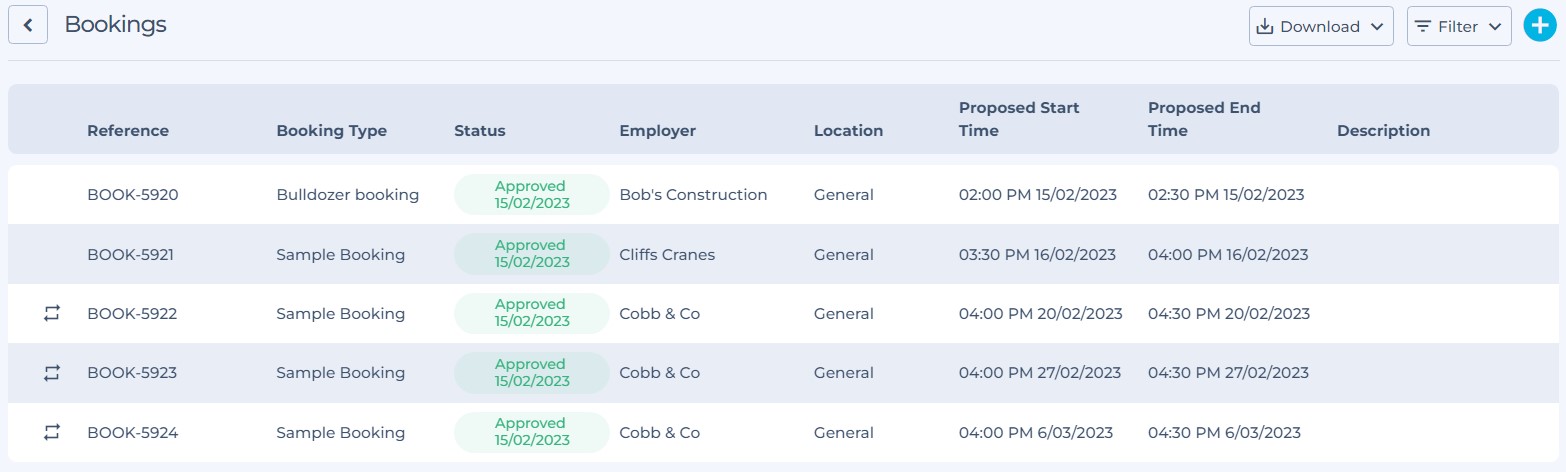
Task: Select the Cliffs Cranes employer cell
Action: [x=667, y=254]
